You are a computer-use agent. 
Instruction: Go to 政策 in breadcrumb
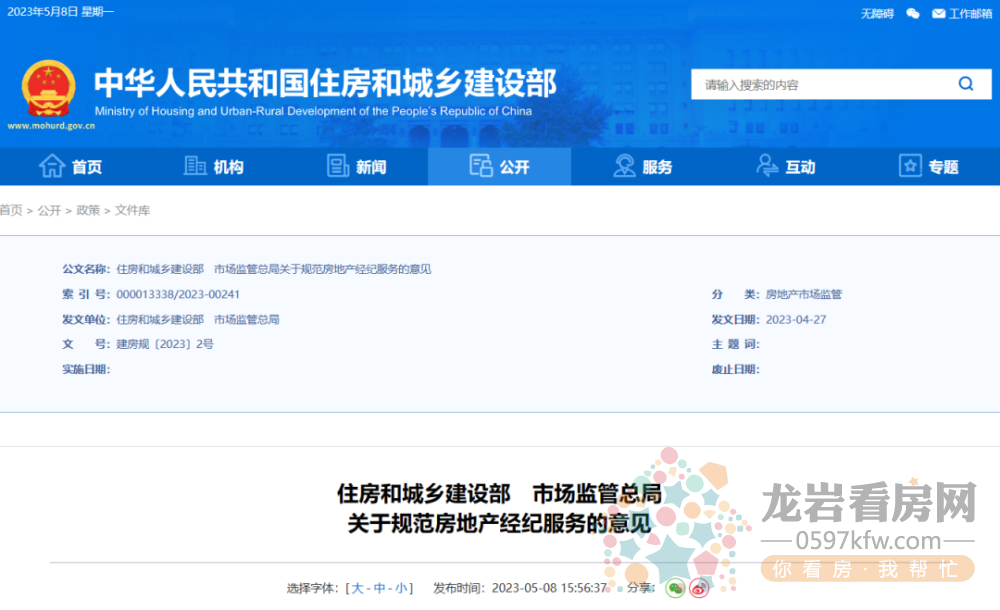pos(88,210)
